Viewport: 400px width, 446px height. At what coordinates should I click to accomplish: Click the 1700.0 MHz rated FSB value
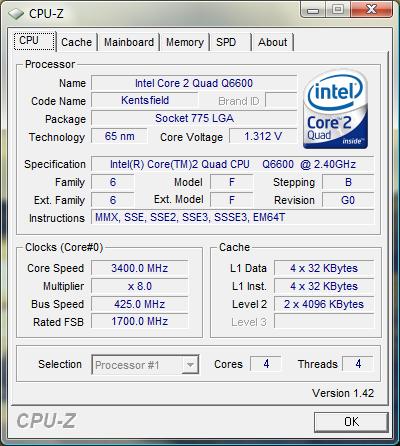(140, 322)
